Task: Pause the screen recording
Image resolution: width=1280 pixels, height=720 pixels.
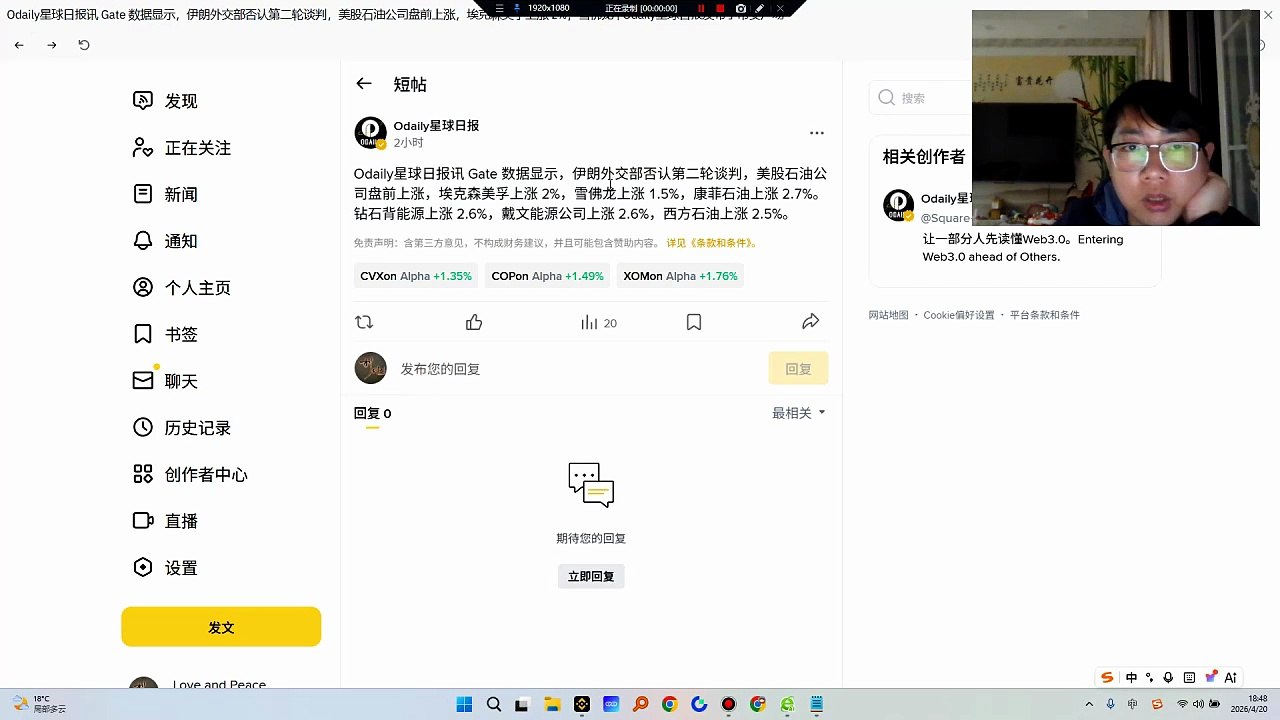Action: pos(700,8)
